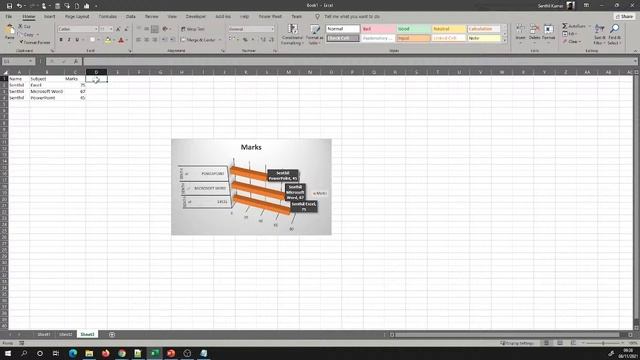Open the number format dropdown
The height and width of the screenshot is (360, 640).
pos(272,29)
